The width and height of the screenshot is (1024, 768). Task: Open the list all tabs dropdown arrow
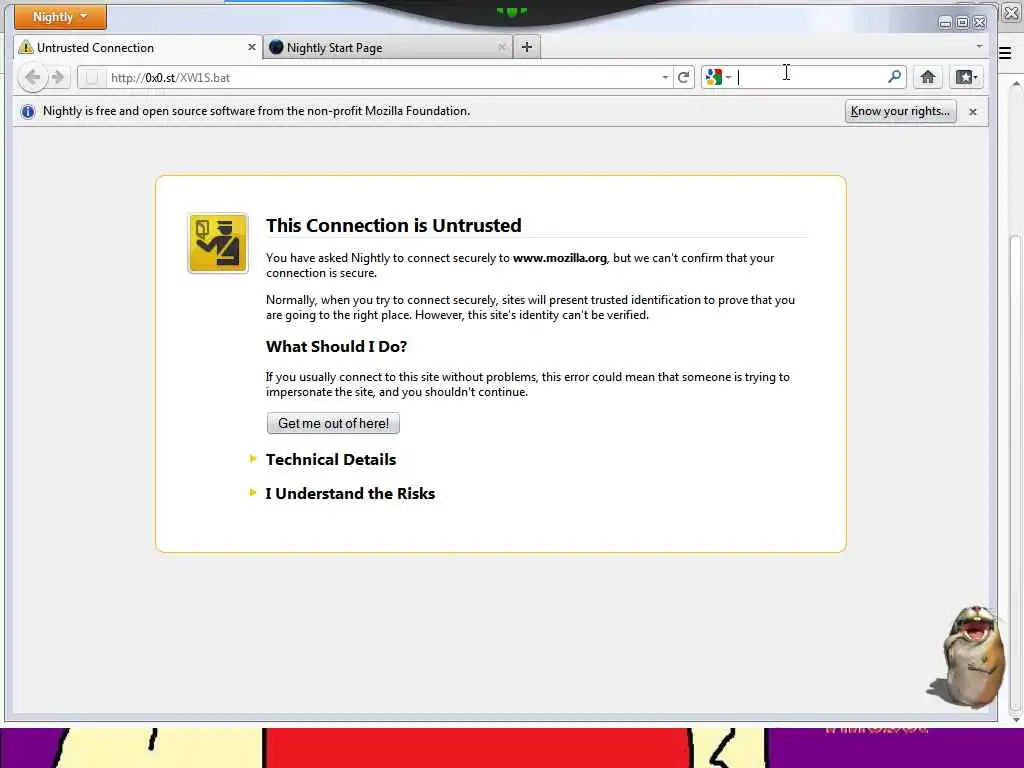(x=979, y=46)
